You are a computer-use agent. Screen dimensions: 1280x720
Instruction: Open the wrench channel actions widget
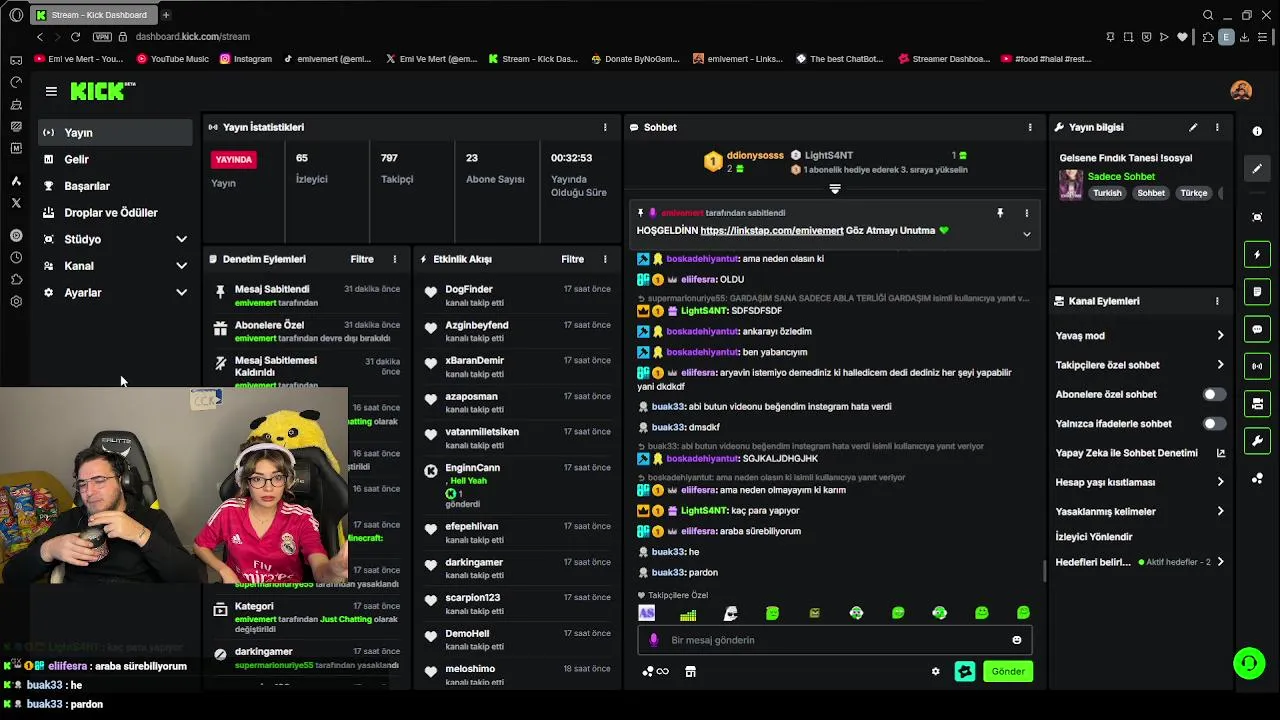pos(1257,441)
